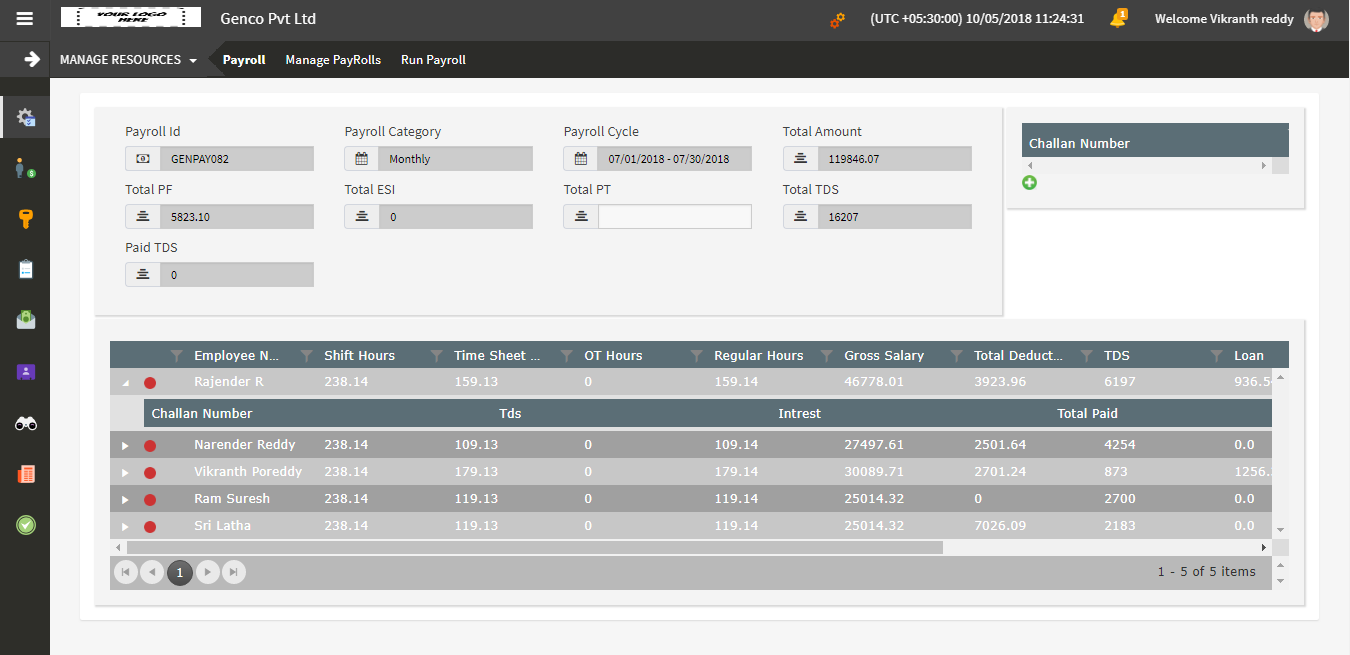Expand the Narender Reddy row
This screenshot has height=655, width=1350.
tap(125, 446)
